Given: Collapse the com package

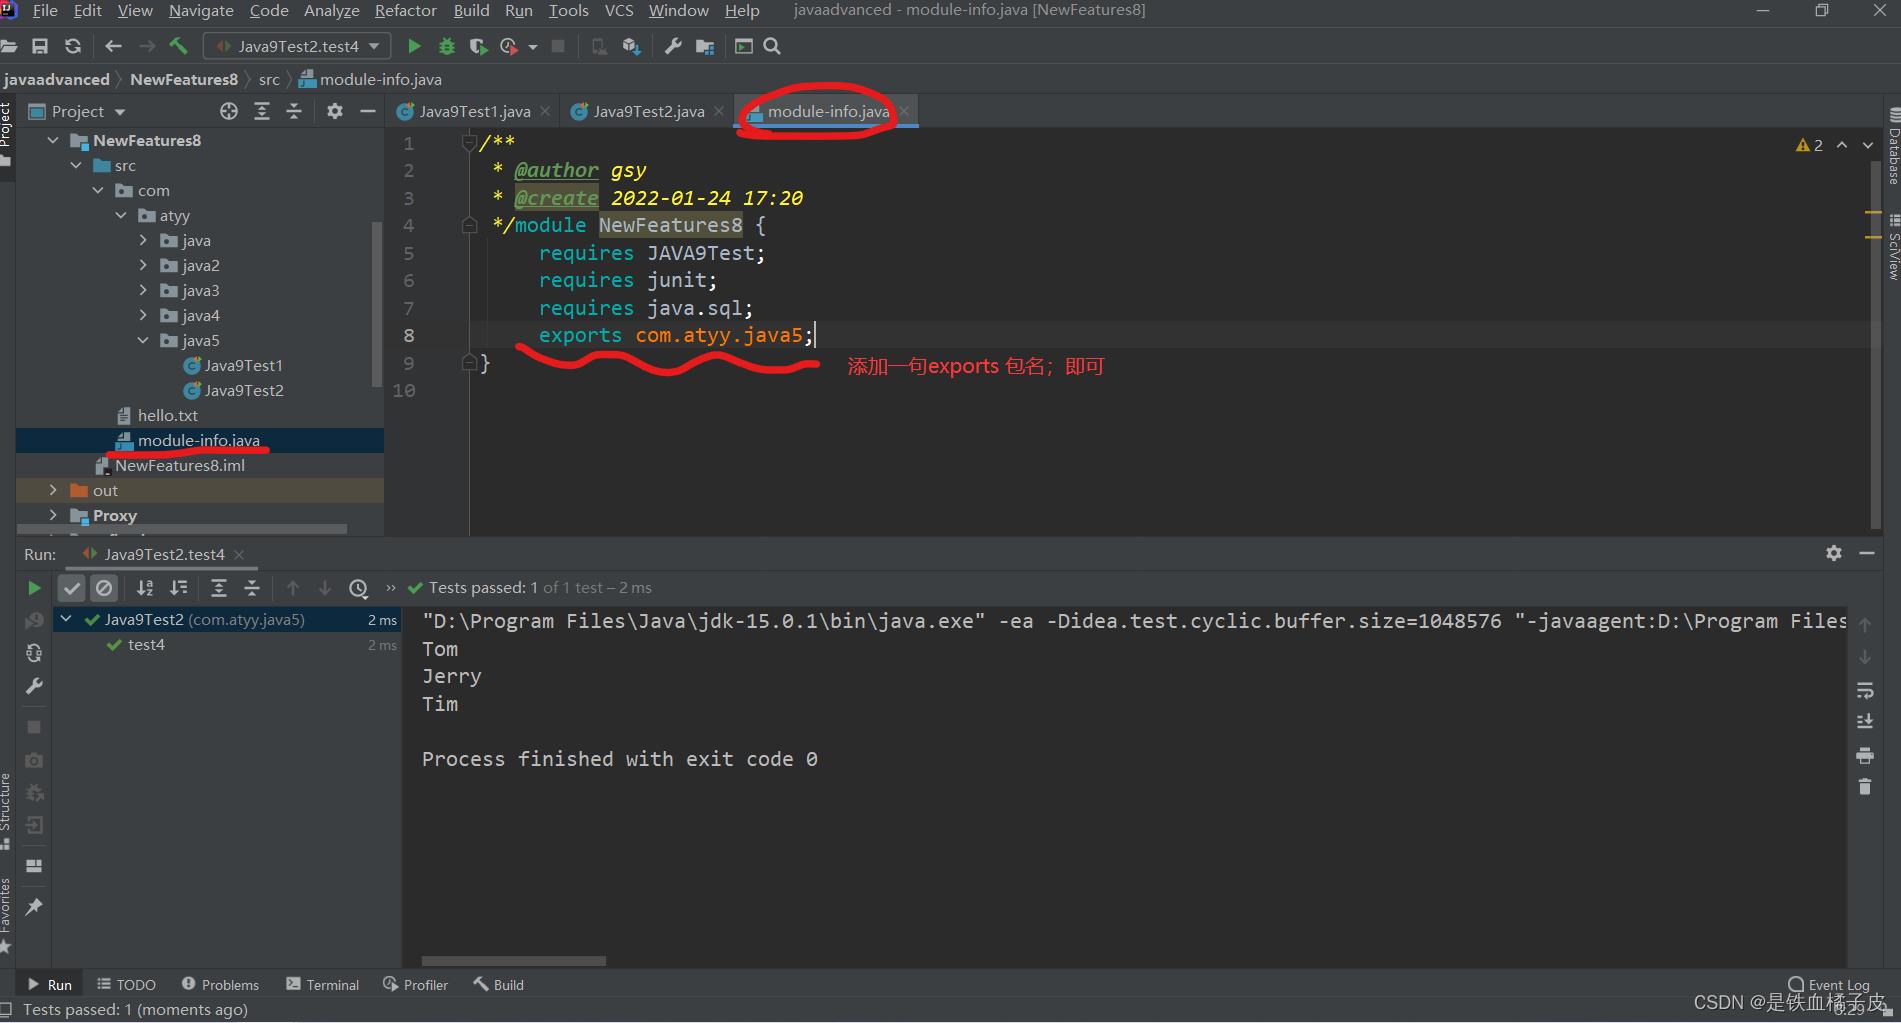Looking at the screenshot, I should tap(98, 190).
